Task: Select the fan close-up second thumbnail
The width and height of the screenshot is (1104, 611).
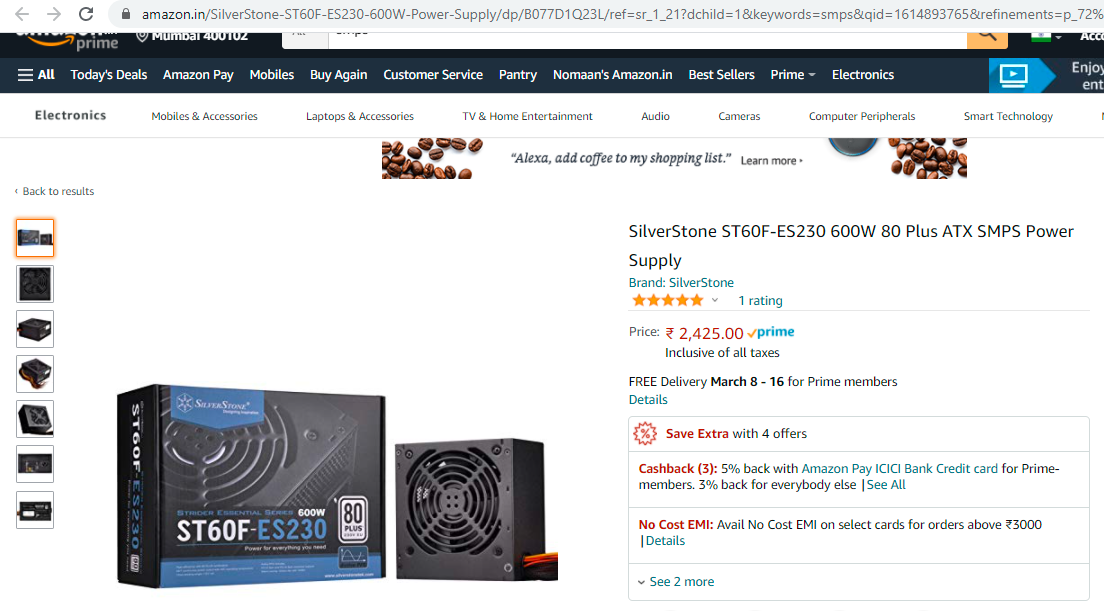Action: point(35,284)
